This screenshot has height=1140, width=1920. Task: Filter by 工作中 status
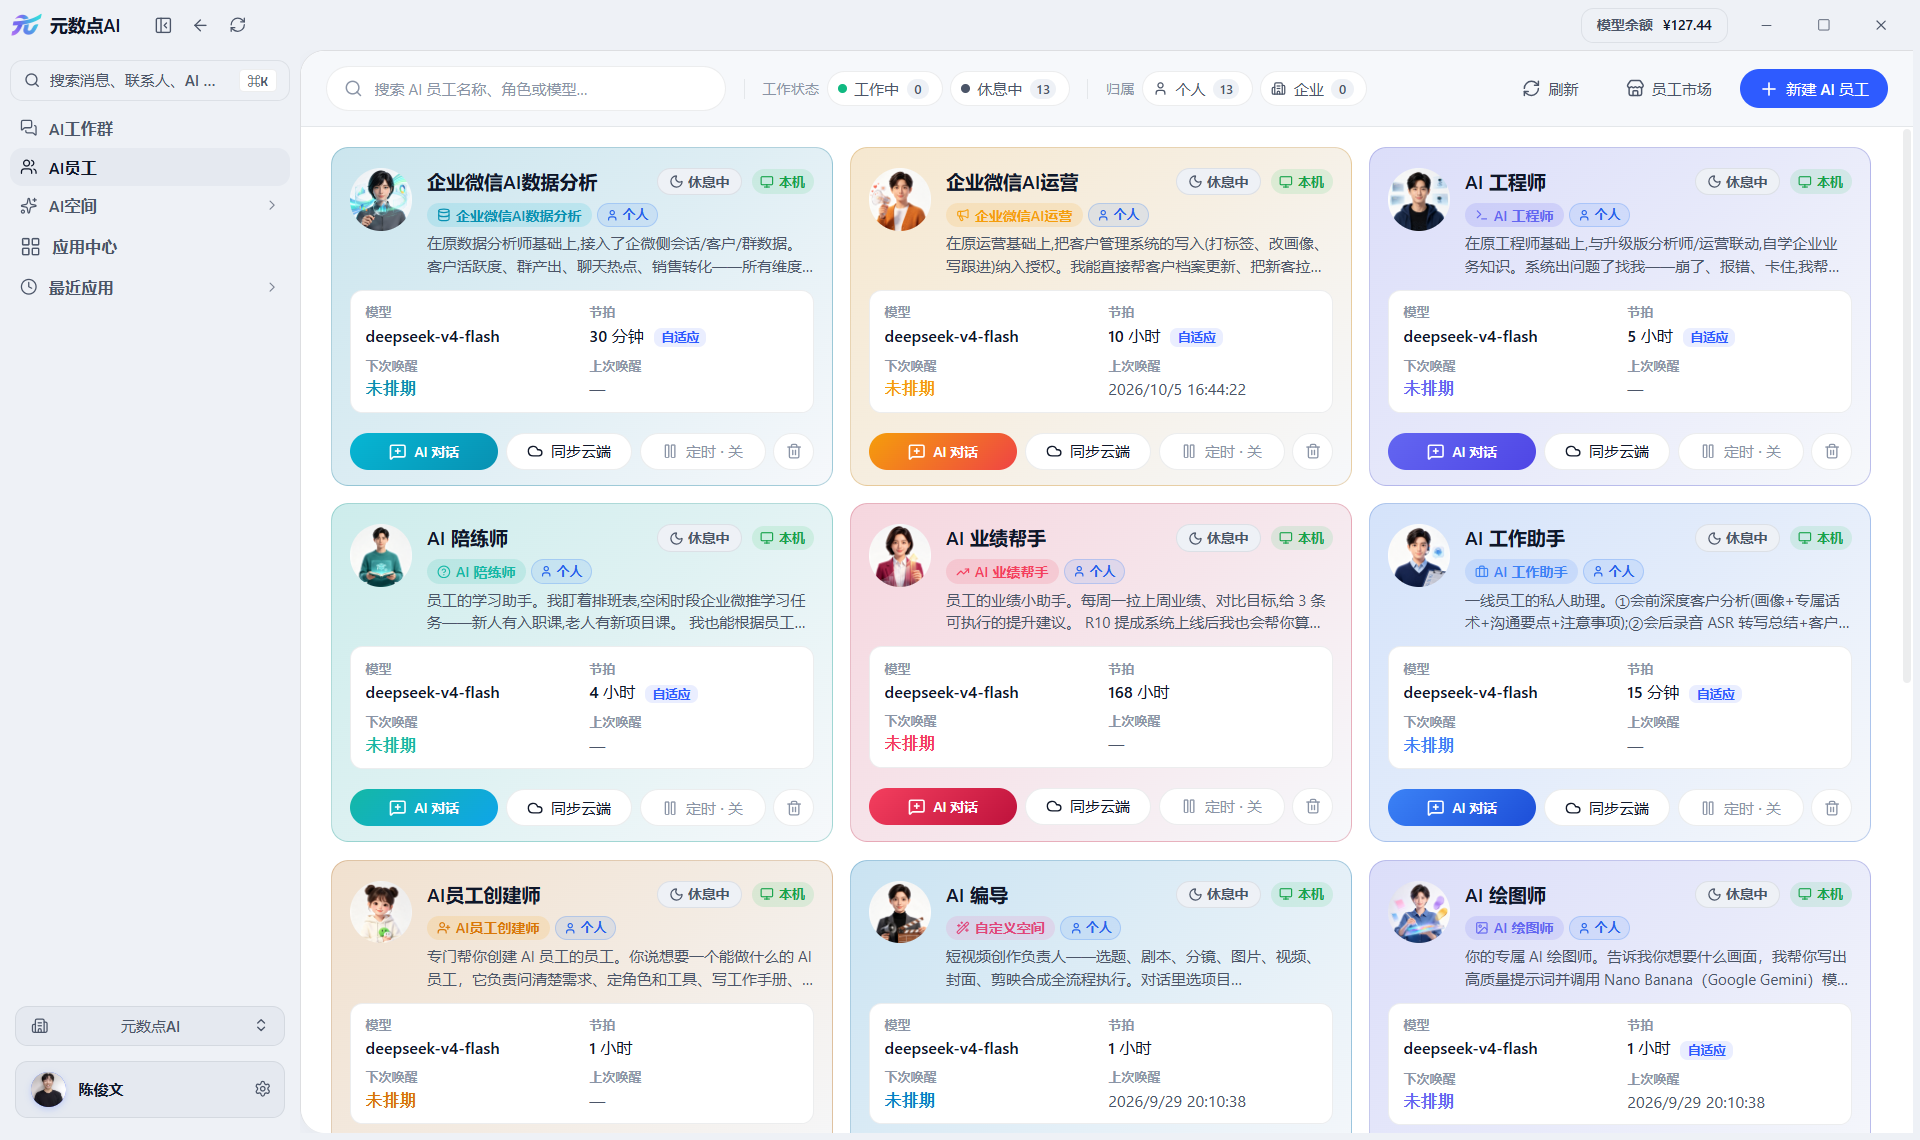(x=884, y=89)
